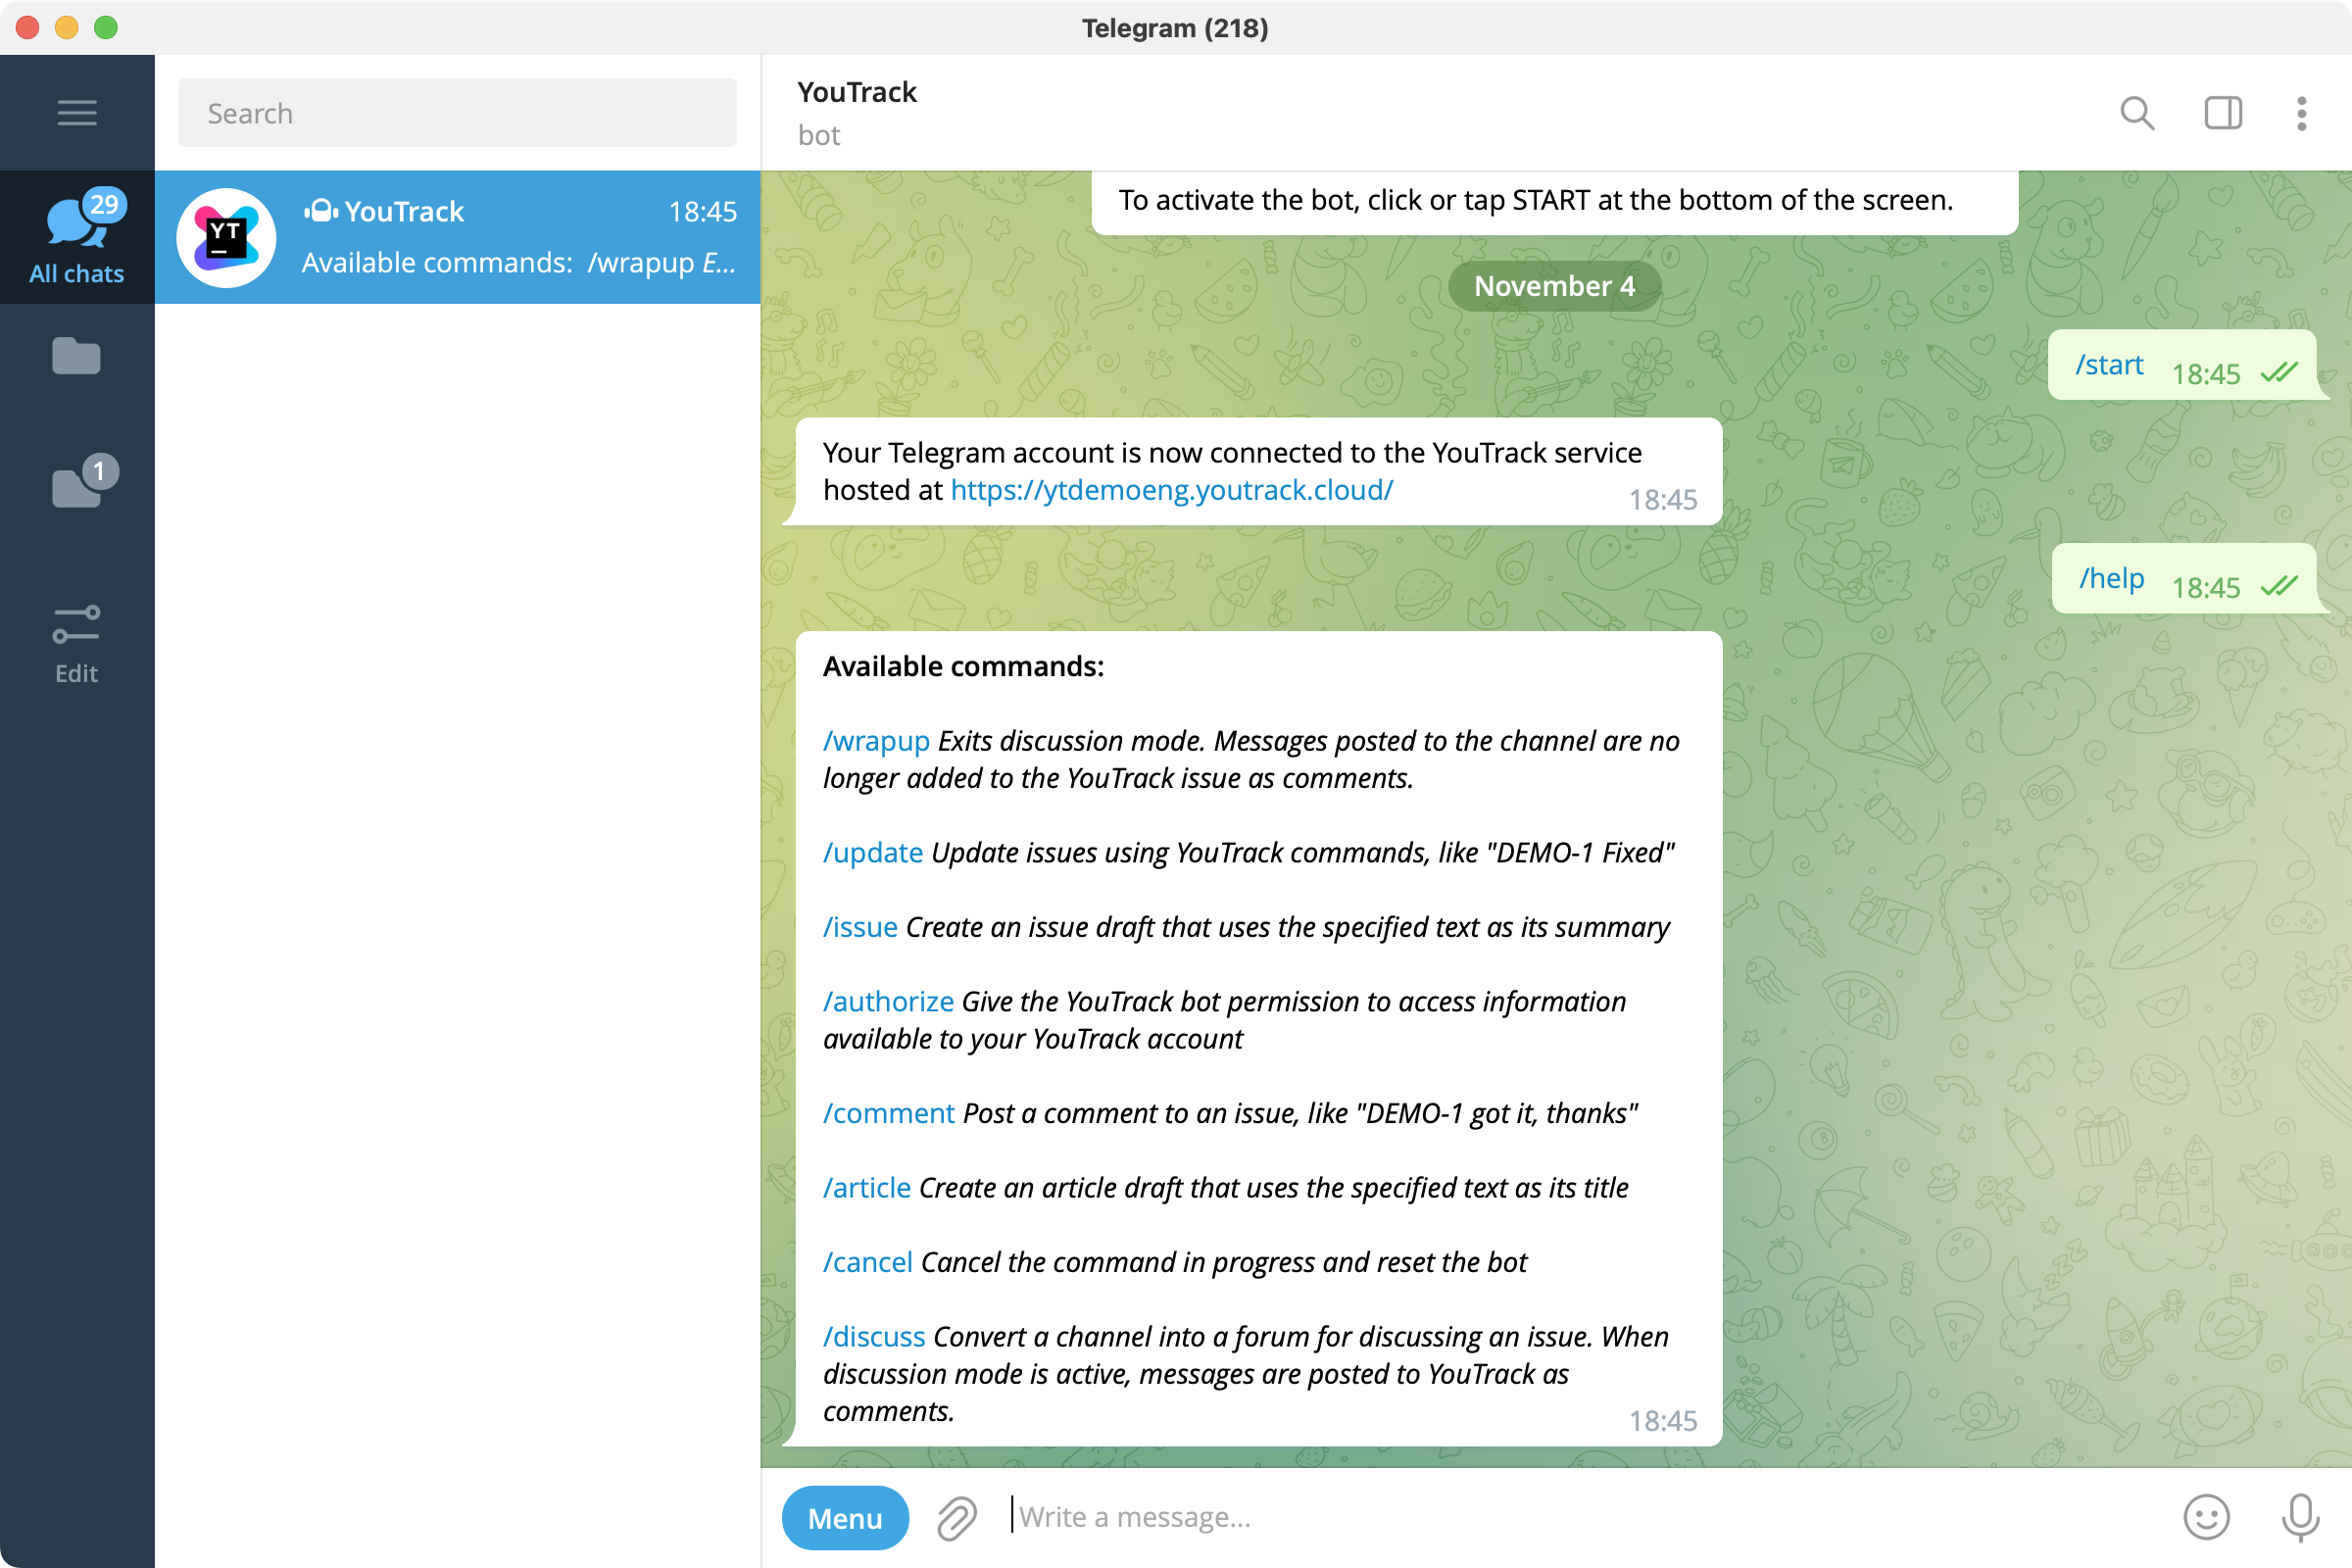Click the column layout toggle icon
The width and height of the screenshot is (2352, 1568).
click(x=2223, y=110)
